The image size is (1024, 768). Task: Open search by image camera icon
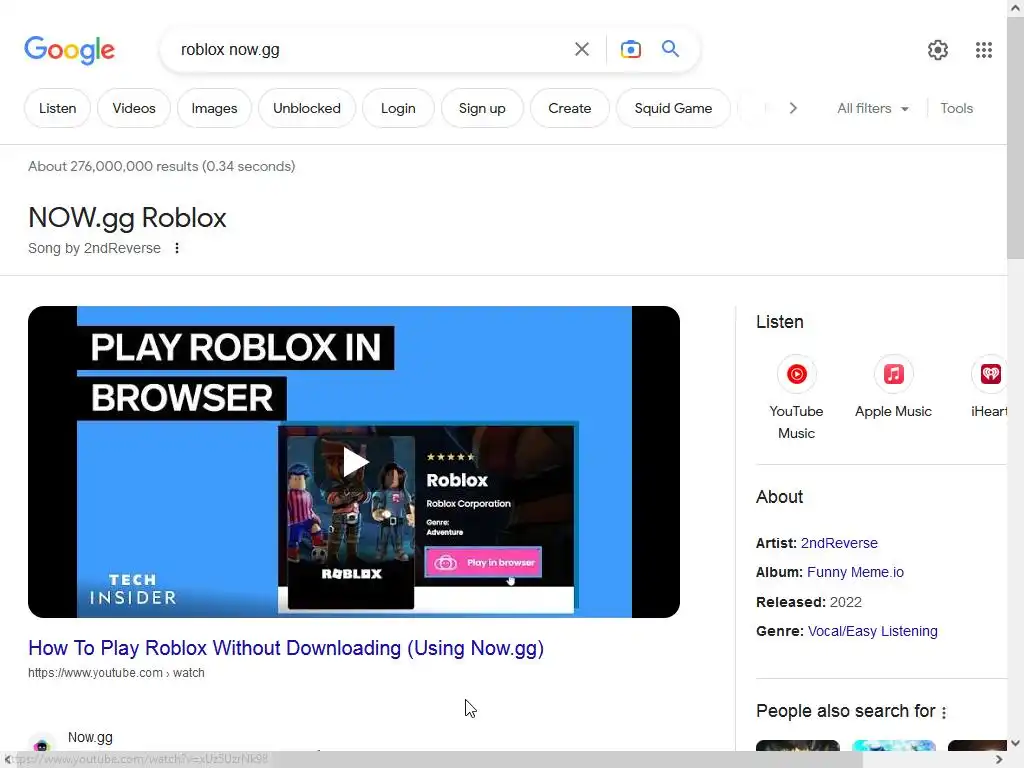[x=630, y=49]
